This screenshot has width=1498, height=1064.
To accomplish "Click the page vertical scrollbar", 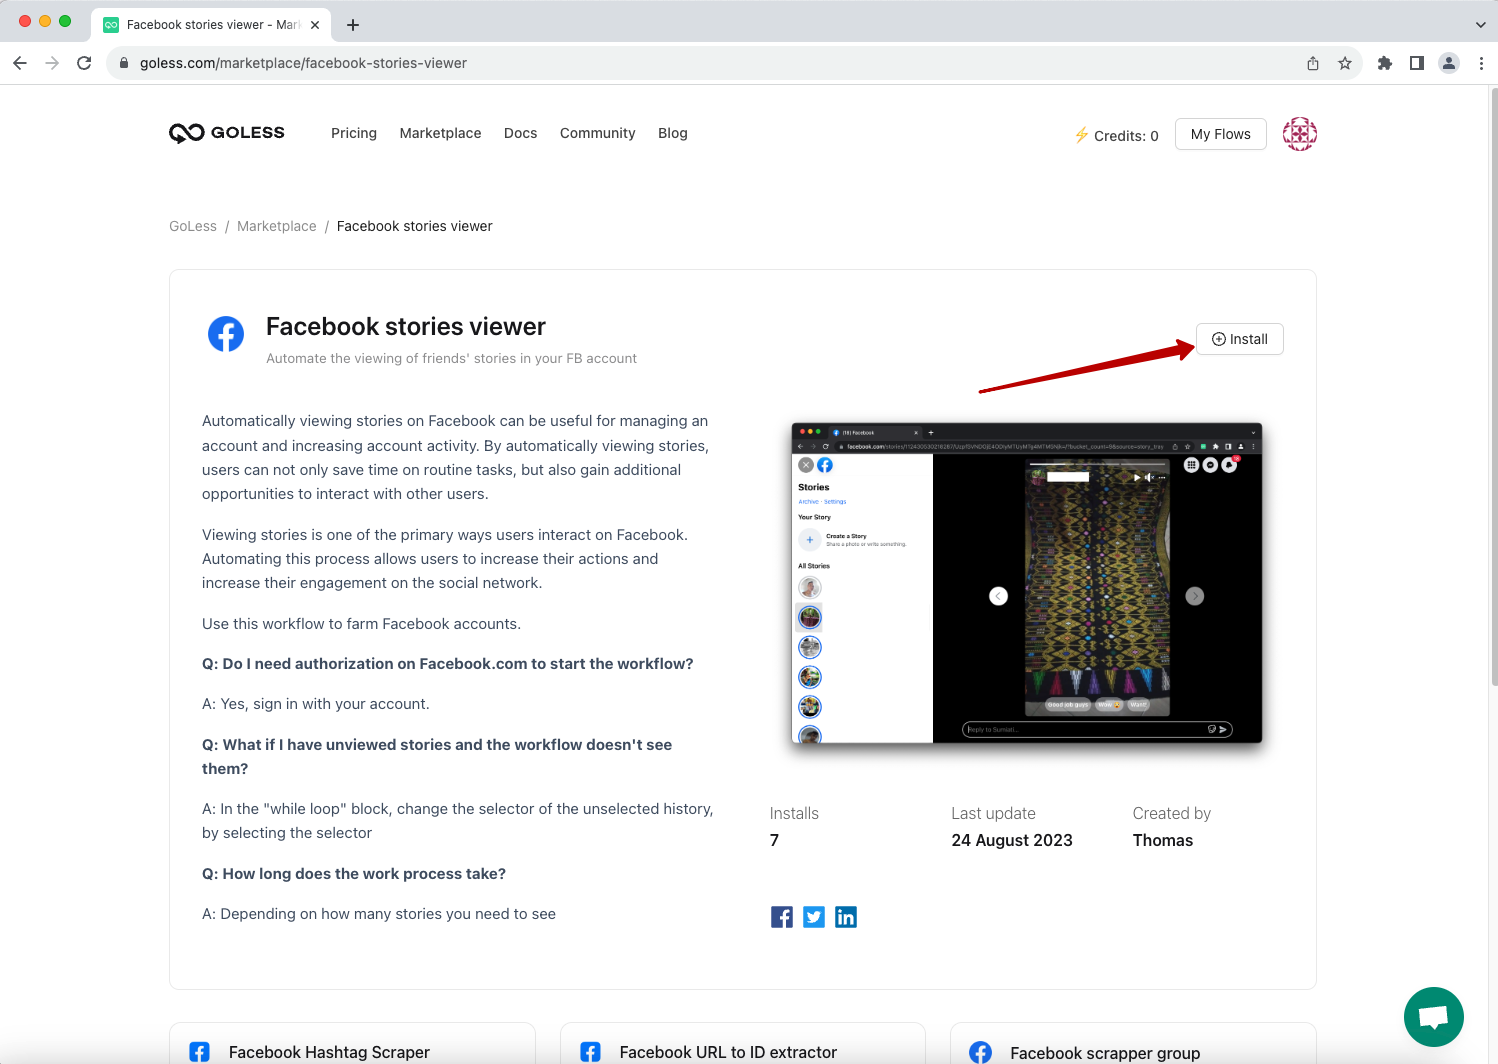I will click(1494, 386).
